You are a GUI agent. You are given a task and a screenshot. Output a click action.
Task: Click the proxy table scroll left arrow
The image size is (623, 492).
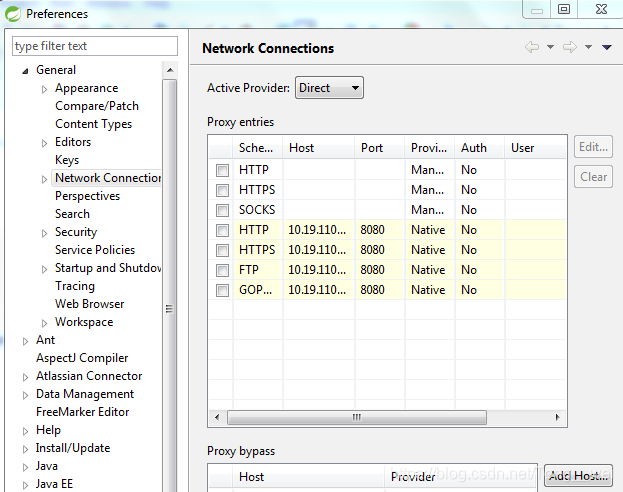coord(217,417)
